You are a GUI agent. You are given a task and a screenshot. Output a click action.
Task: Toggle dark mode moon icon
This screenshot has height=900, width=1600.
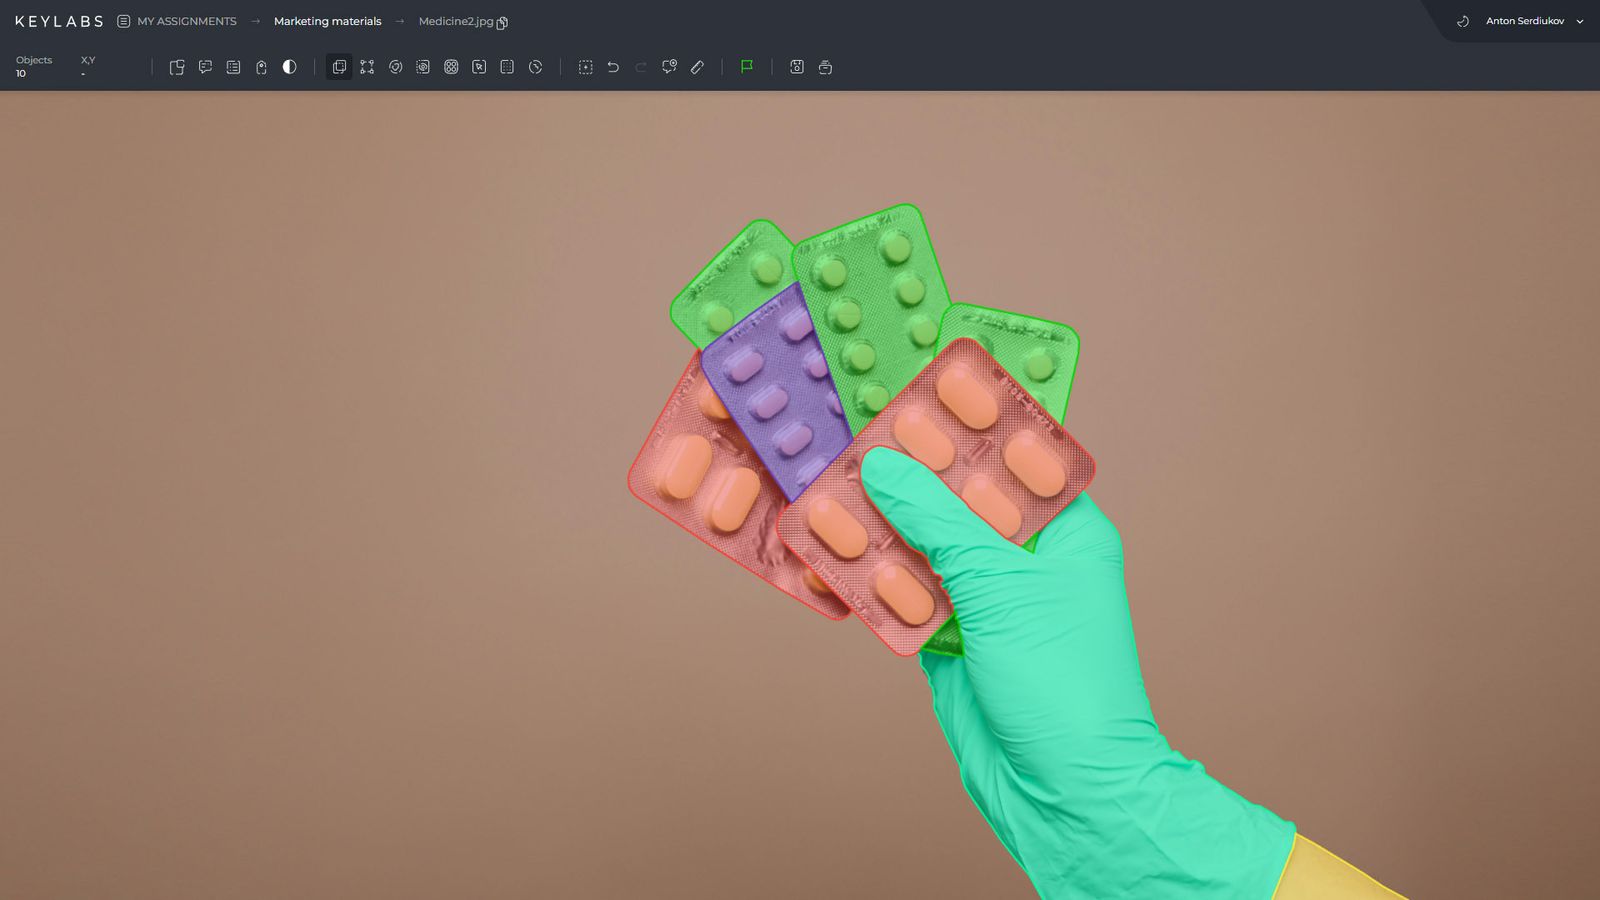click(1463, 21)
